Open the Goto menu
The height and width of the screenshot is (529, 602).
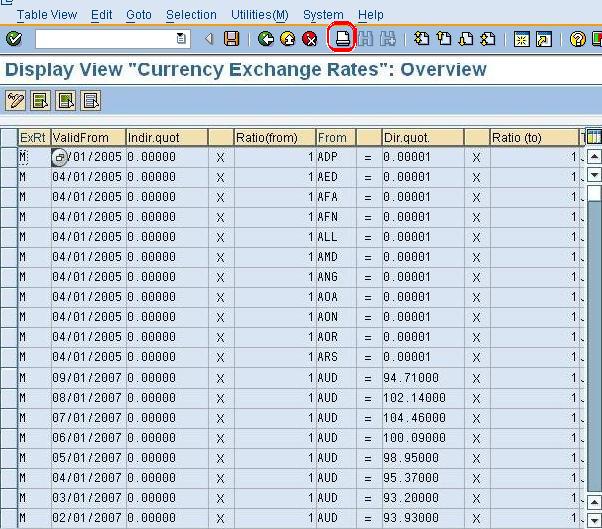[139, 15]
